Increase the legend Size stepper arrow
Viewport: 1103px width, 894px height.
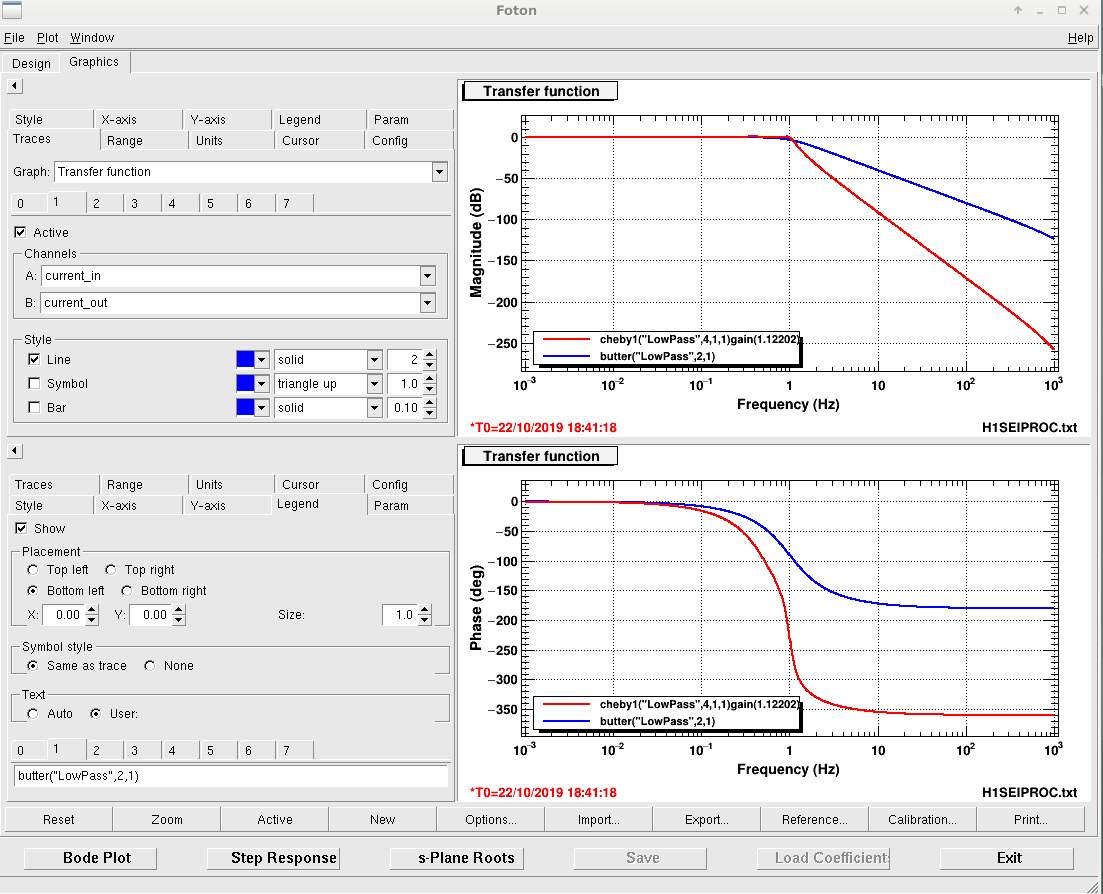(x=424, y=610)
